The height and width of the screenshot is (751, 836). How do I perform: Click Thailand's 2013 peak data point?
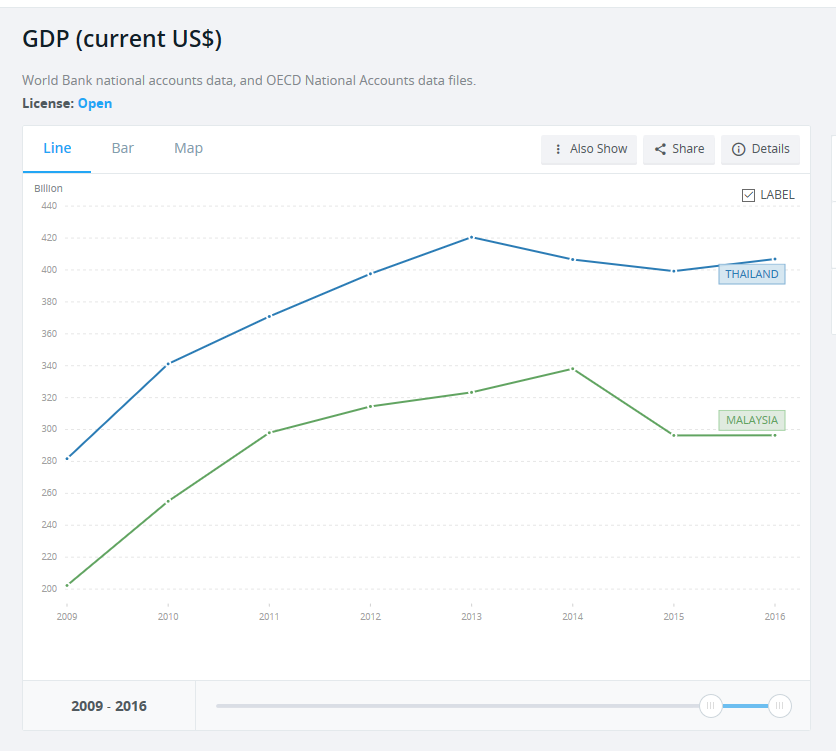tap(471, 237)
